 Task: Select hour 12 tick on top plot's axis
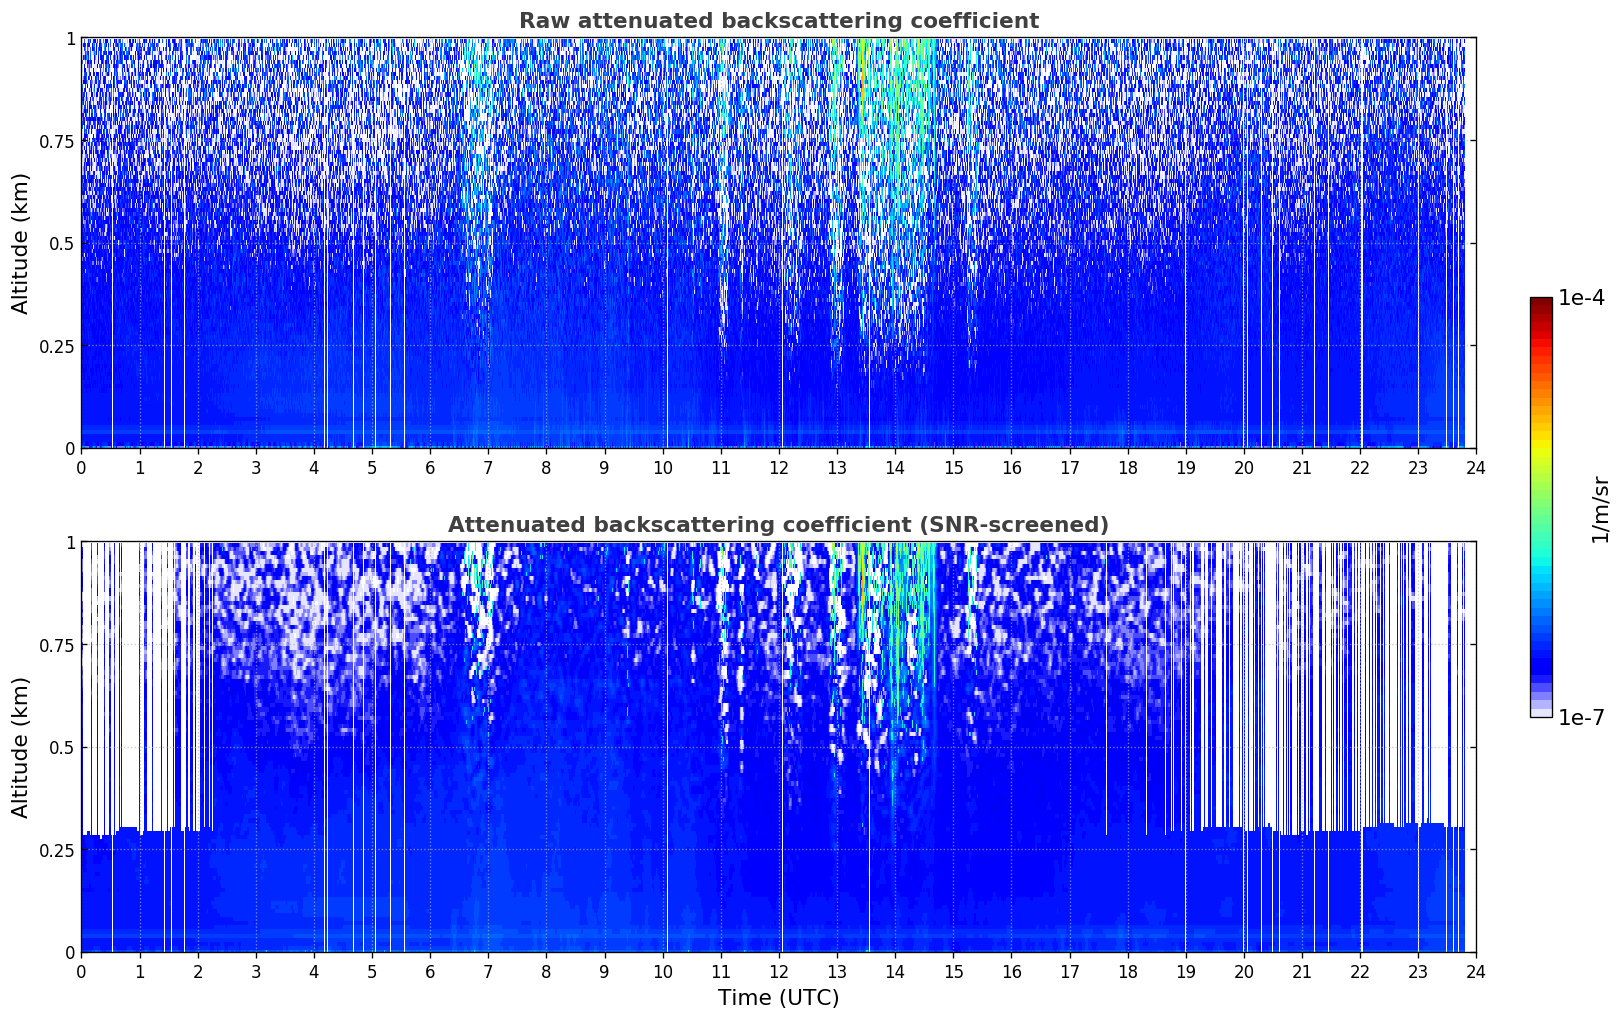[x=778, y=467]
